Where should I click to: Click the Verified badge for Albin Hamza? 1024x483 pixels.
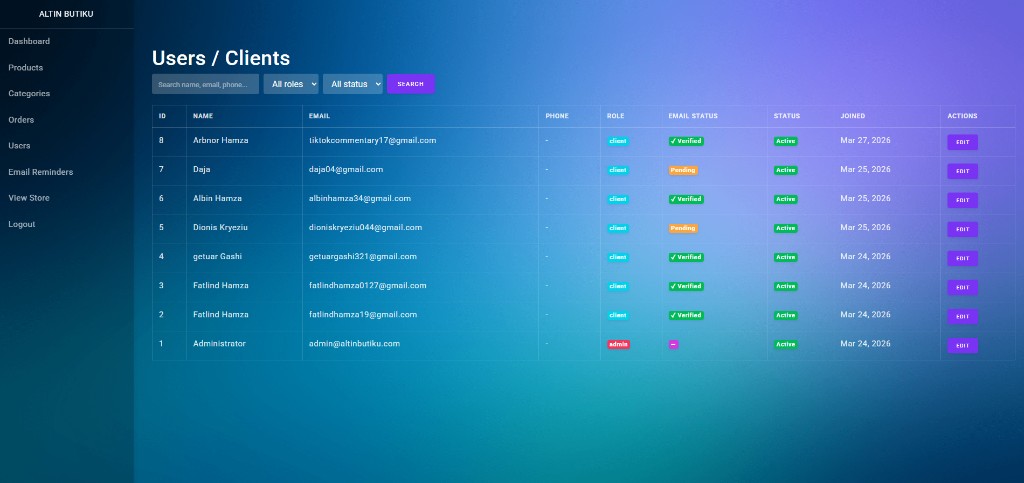coord(686,199)
